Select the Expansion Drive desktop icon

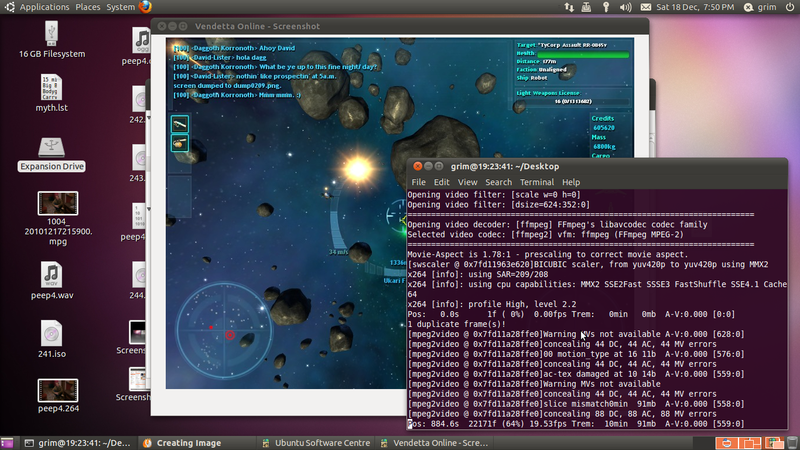[x=52, y=154]
